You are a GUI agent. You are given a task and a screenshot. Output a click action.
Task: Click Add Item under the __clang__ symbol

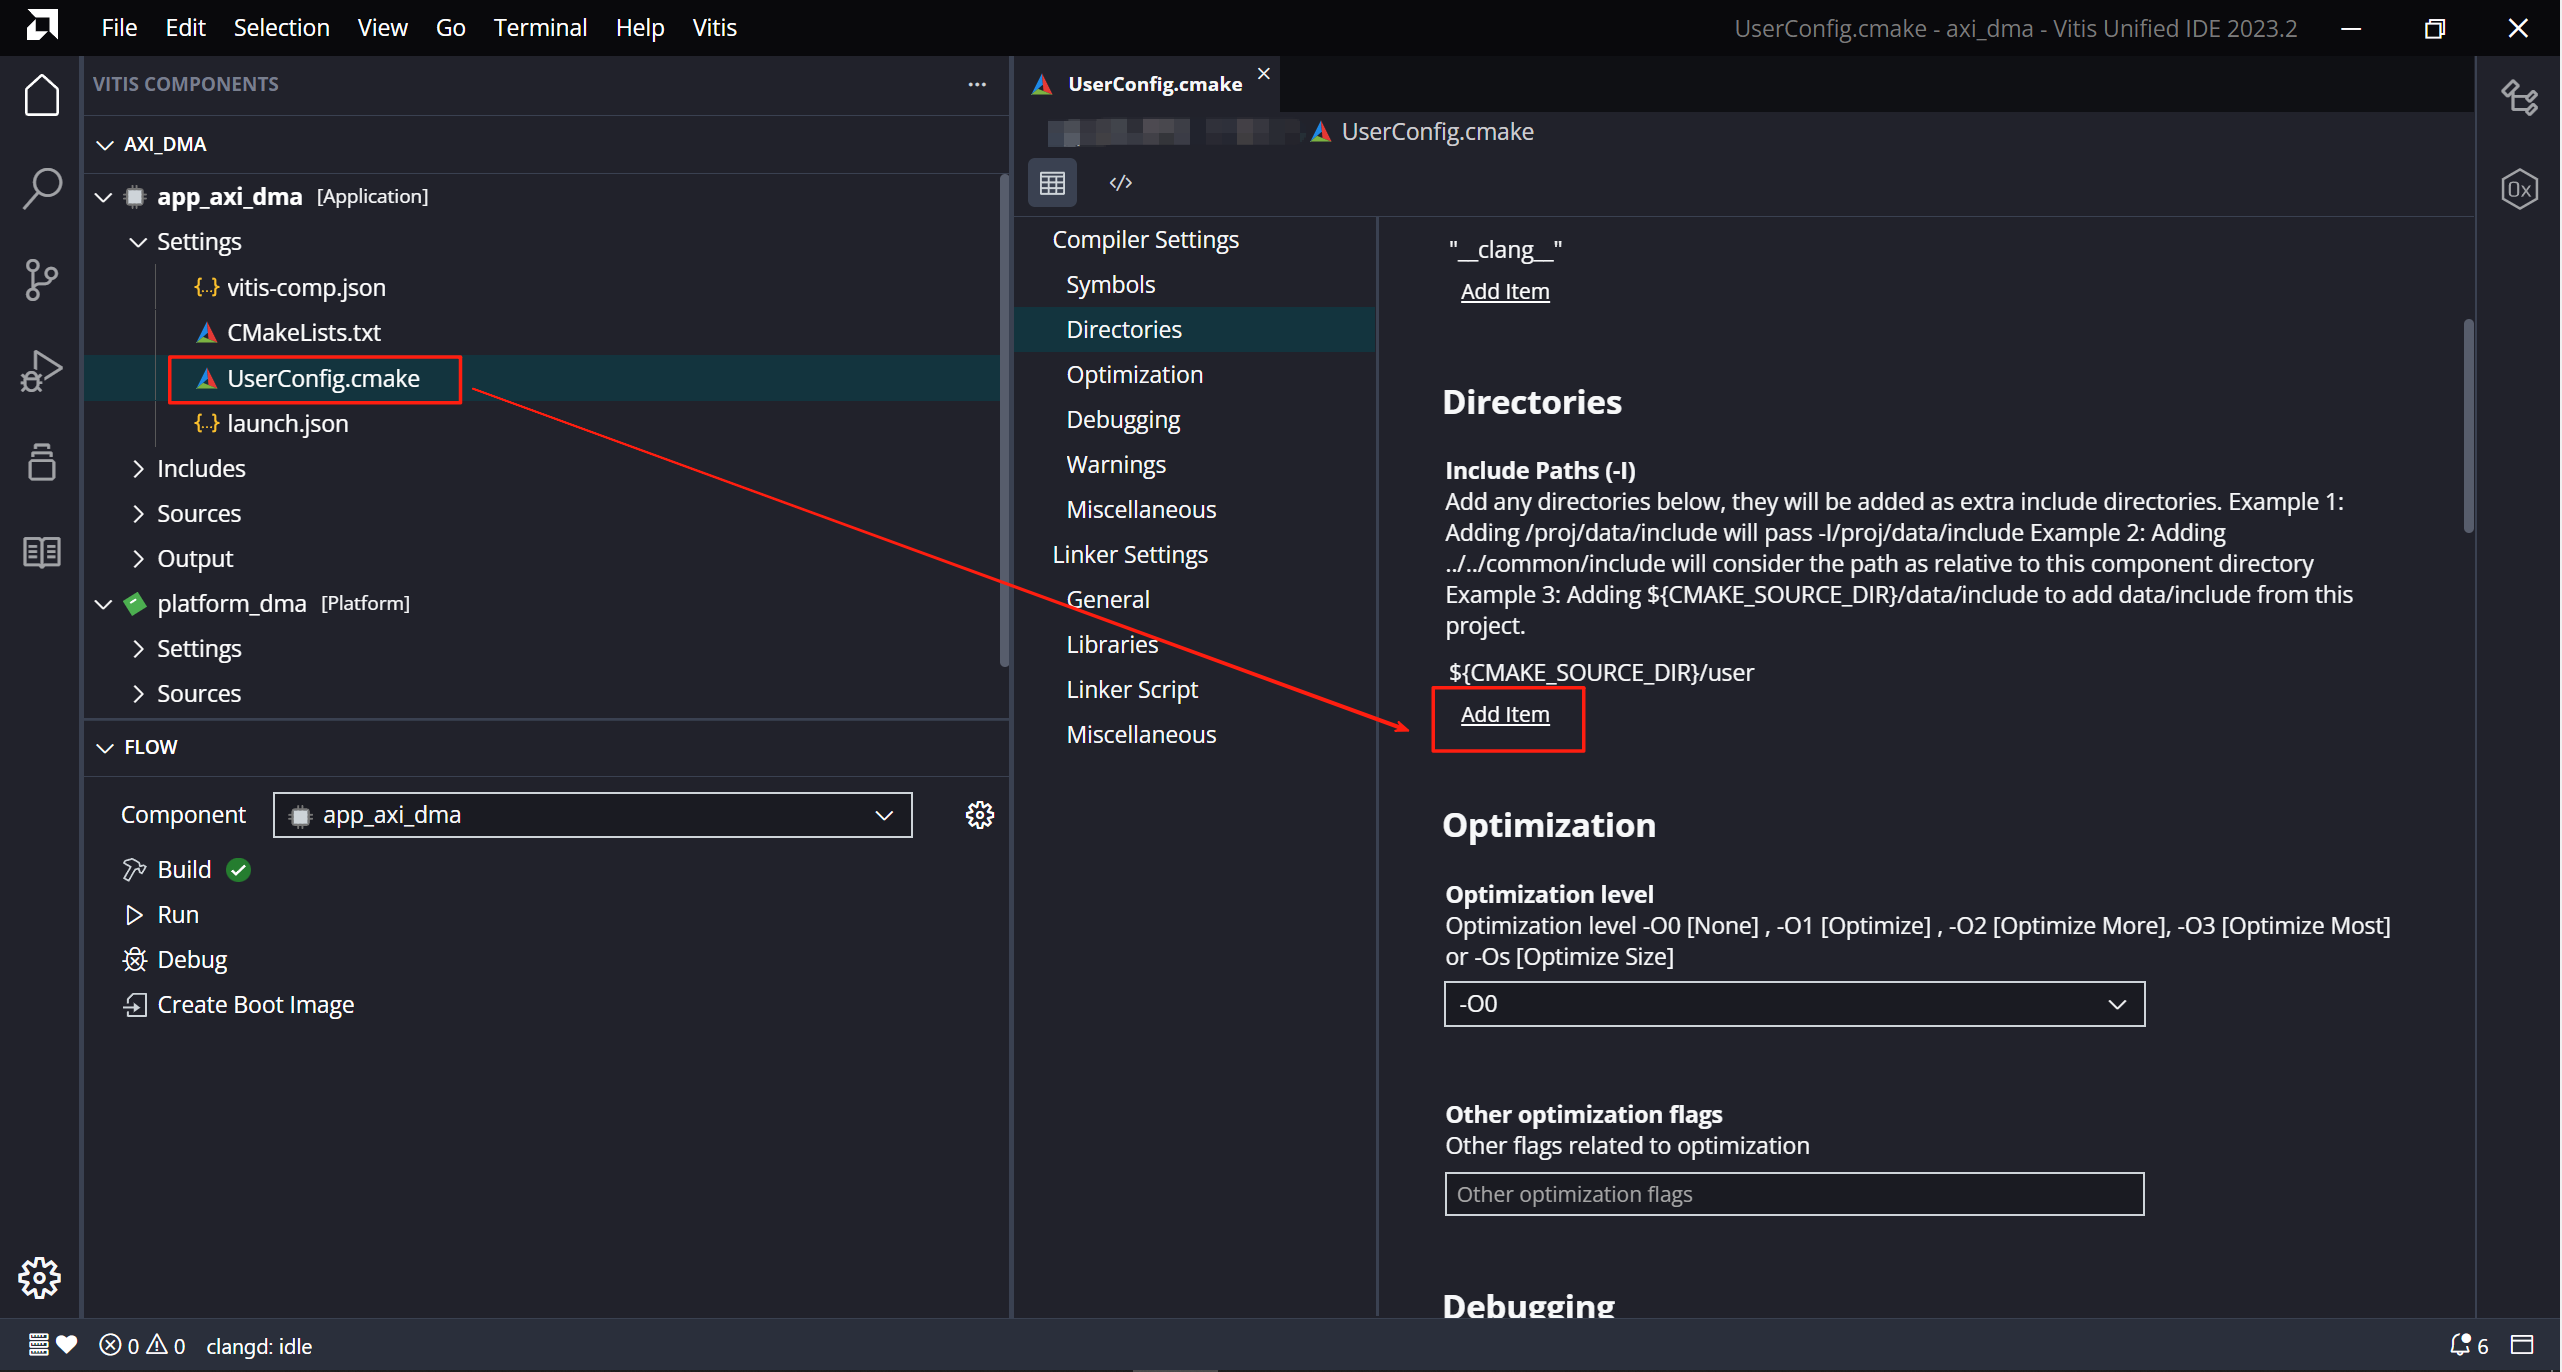click(x=1504, y=291)
